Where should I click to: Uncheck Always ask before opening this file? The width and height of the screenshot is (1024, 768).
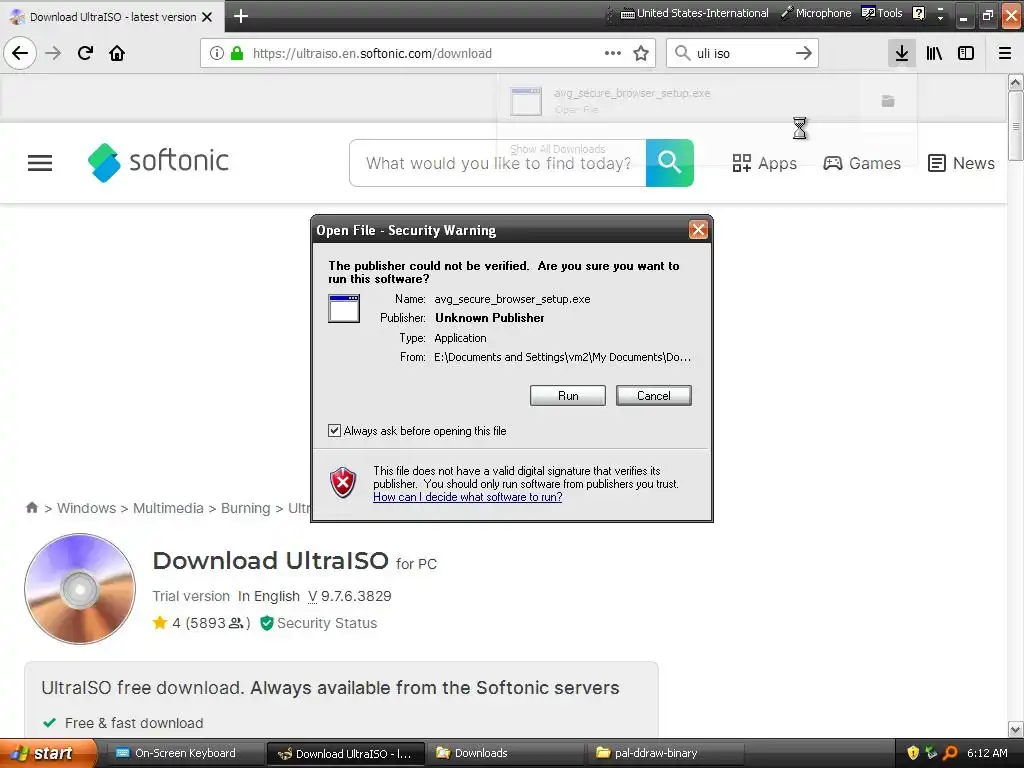(334, 430)
